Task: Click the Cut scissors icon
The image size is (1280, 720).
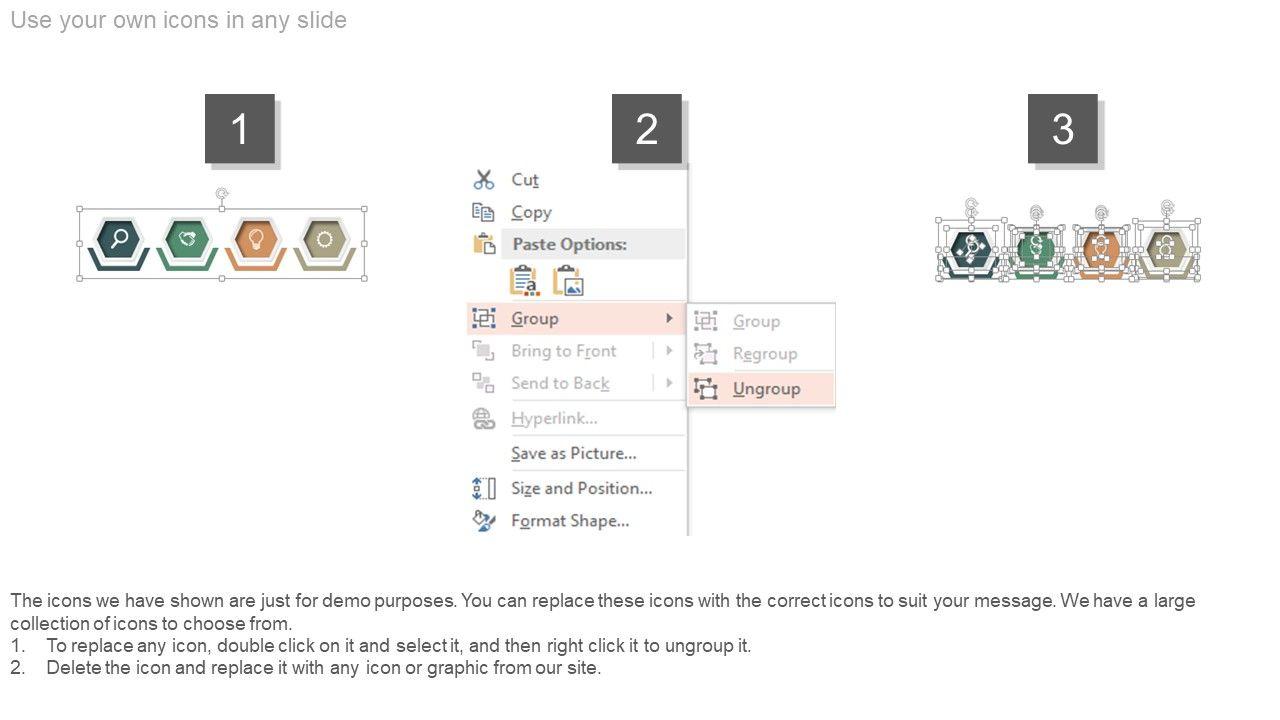Action: pos(484,180)
